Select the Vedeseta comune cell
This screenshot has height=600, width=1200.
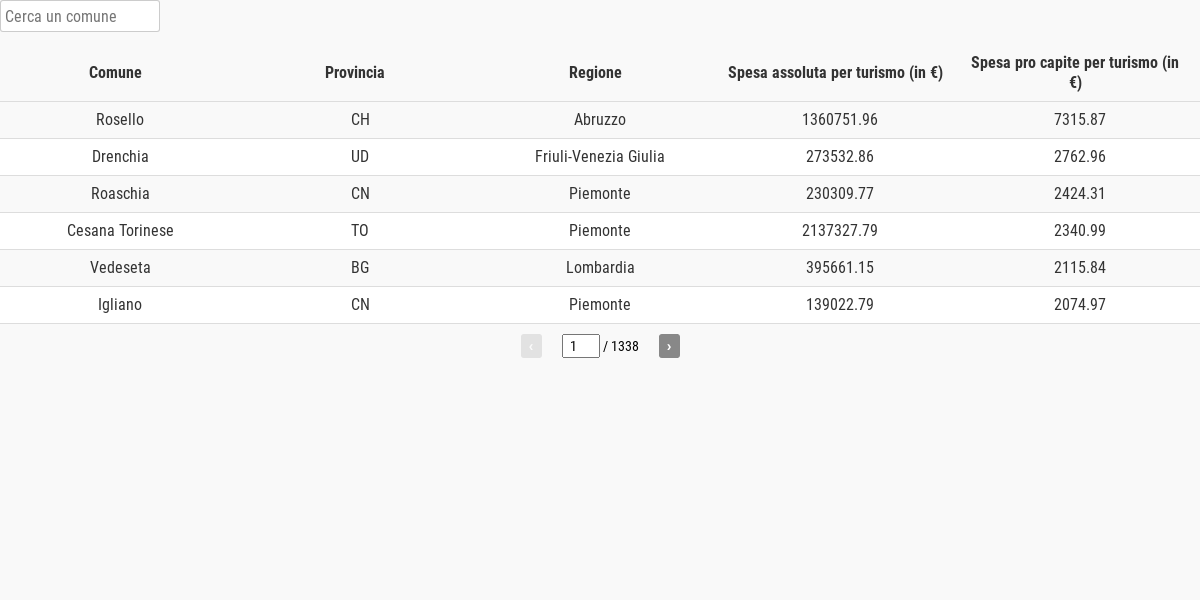tap(120, 268)
